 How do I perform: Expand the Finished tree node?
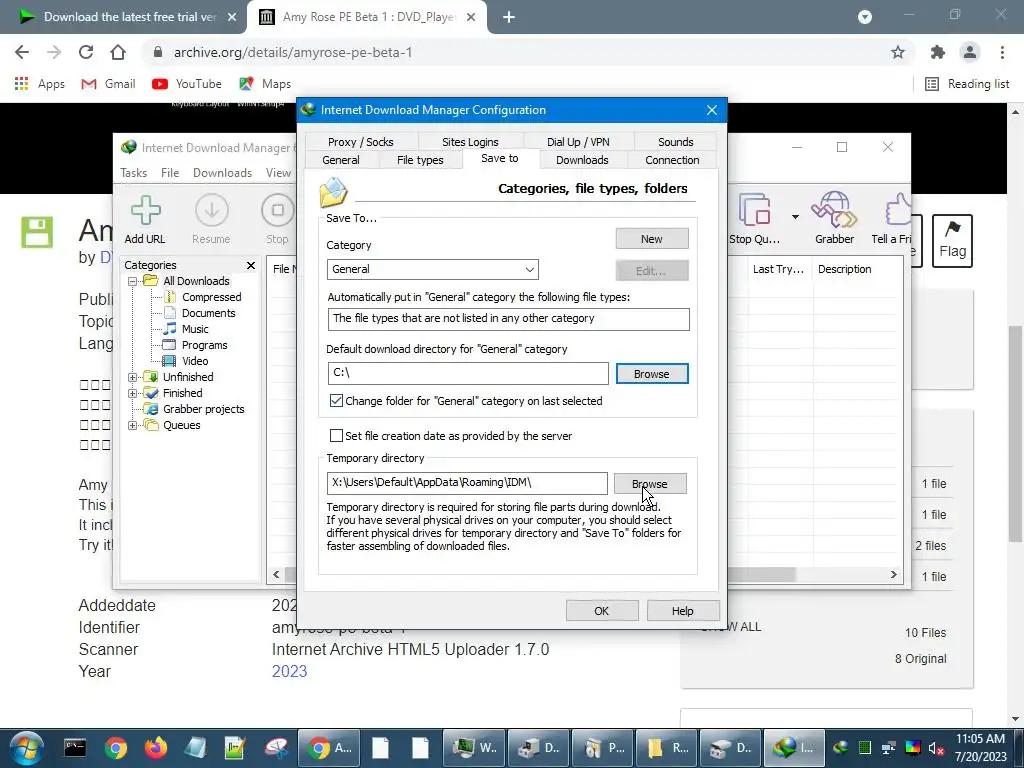(133, 393)
